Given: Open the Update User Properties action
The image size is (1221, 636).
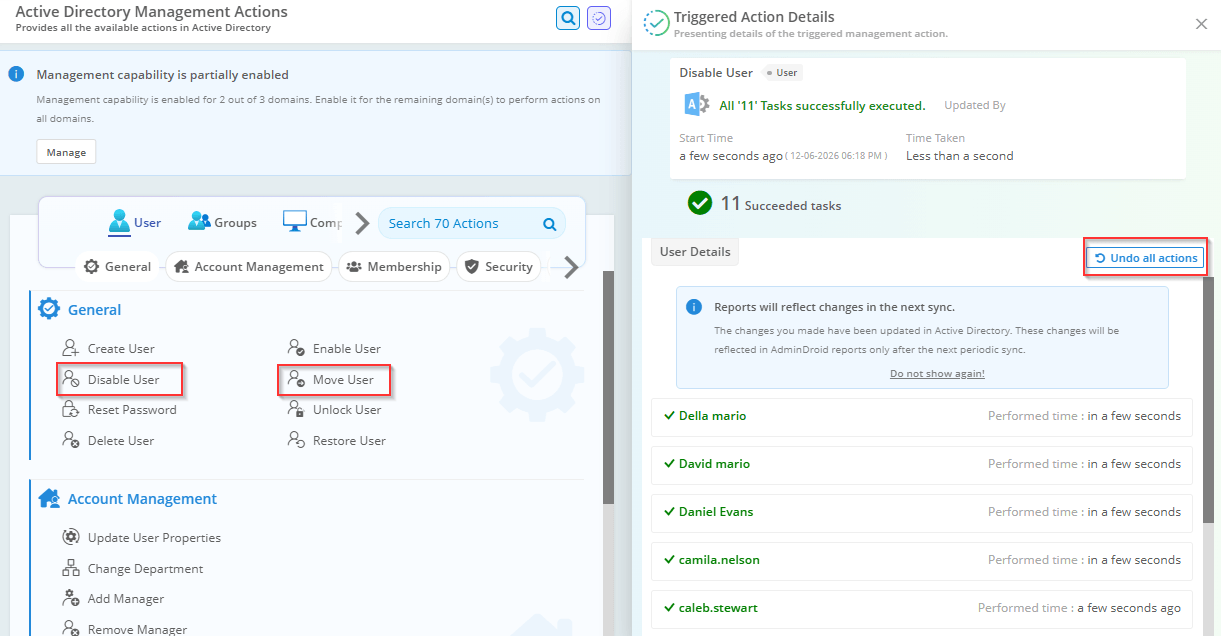Looking at the screenshot, I should point(154,538).
